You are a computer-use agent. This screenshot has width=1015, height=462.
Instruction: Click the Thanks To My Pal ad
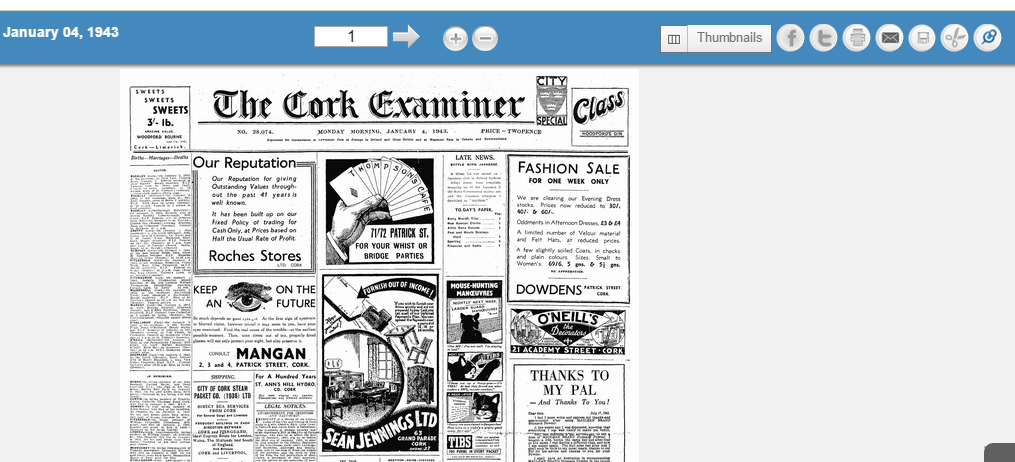point(569,413)
